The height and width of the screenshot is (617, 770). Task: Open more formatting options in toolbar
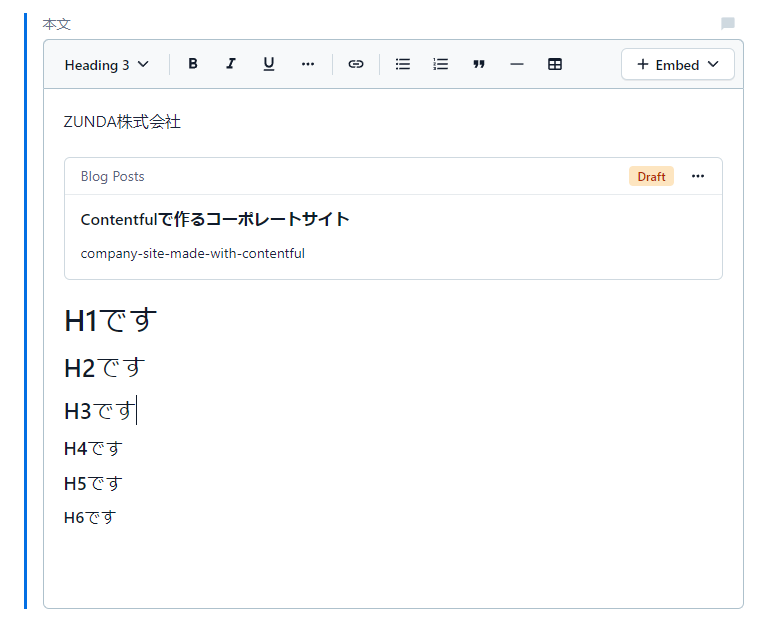click(308, 64)
